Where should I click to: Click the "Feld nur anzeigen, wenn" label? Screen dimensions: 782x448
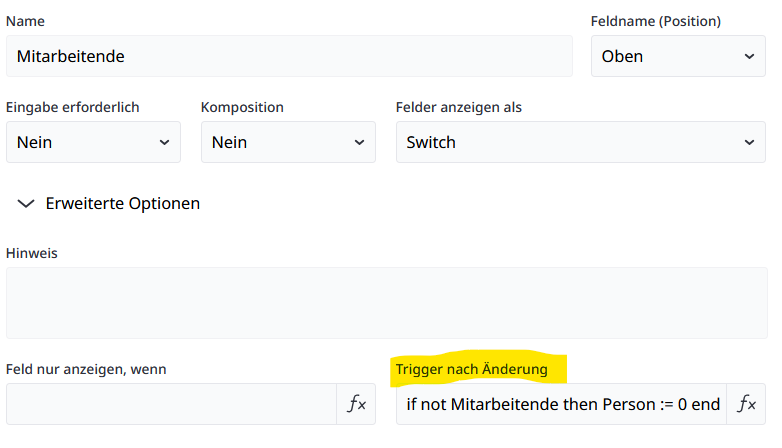click(86, 369)
